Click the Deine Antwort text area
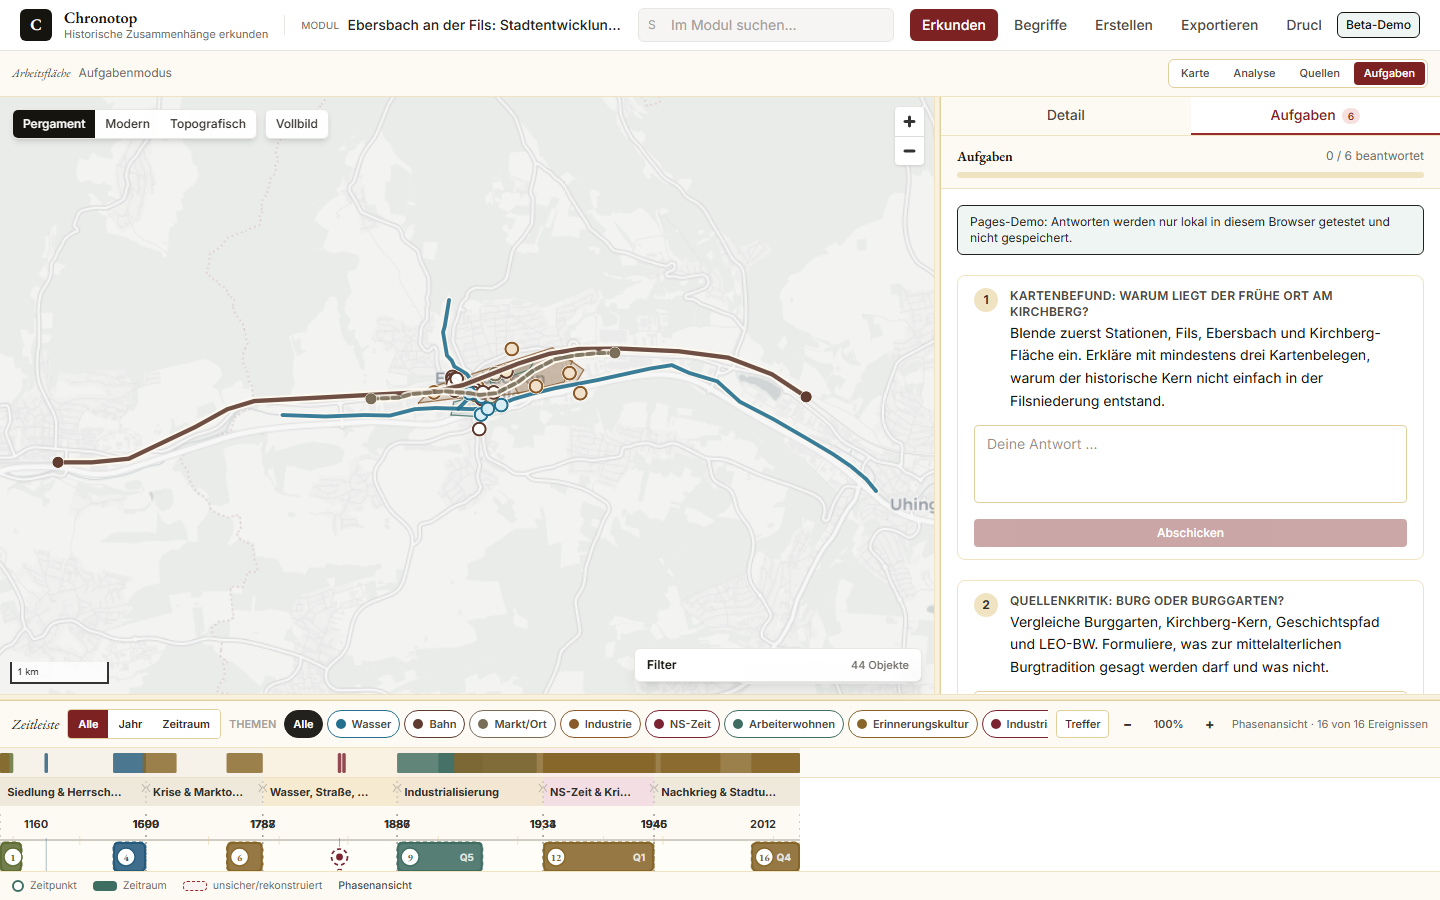This screenshot has width=1440, height=900. pyautogui.click(x=1190, y=464)
